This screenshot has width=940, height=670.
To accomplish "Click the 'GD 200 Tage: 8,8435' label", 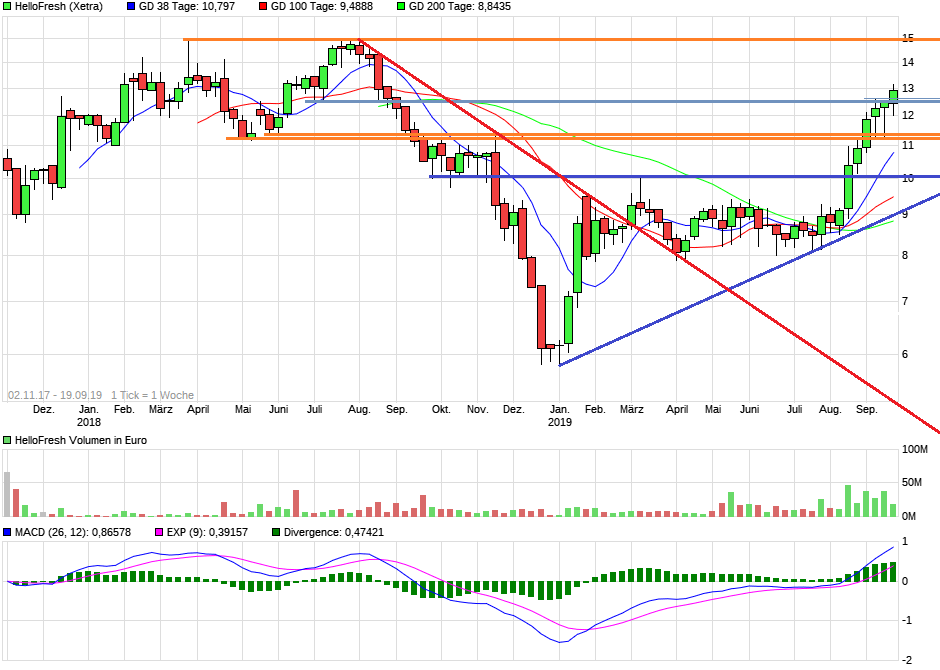I will point(460,7).
